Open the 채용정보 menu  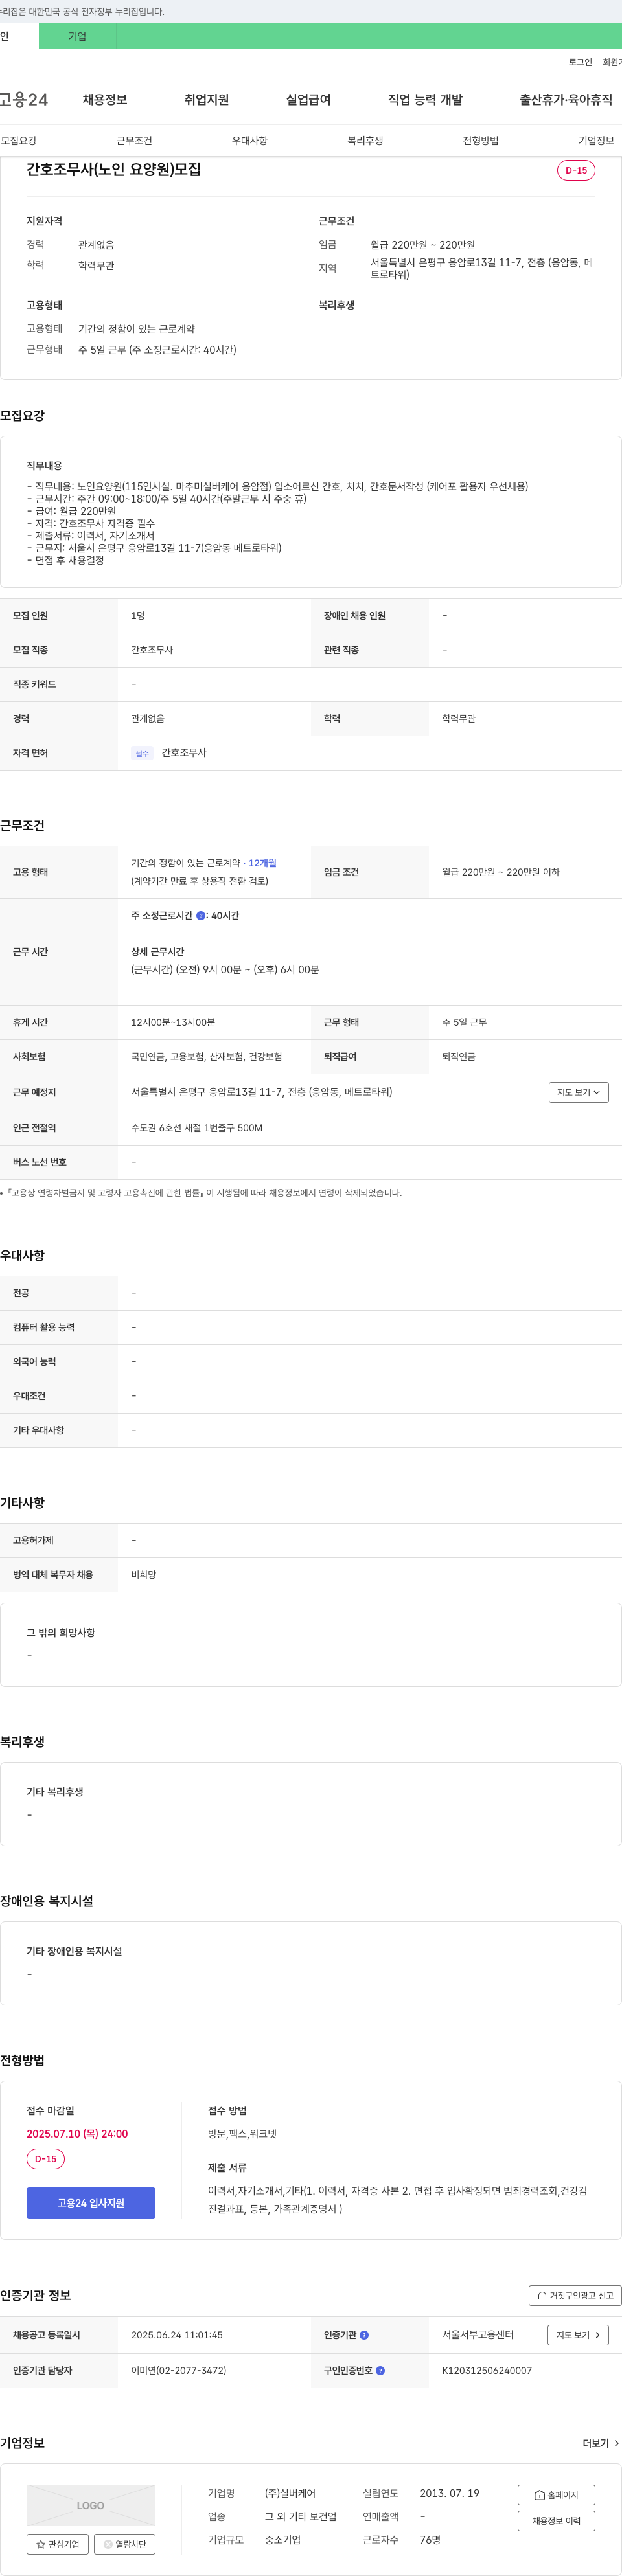click(x=105, y=100)
